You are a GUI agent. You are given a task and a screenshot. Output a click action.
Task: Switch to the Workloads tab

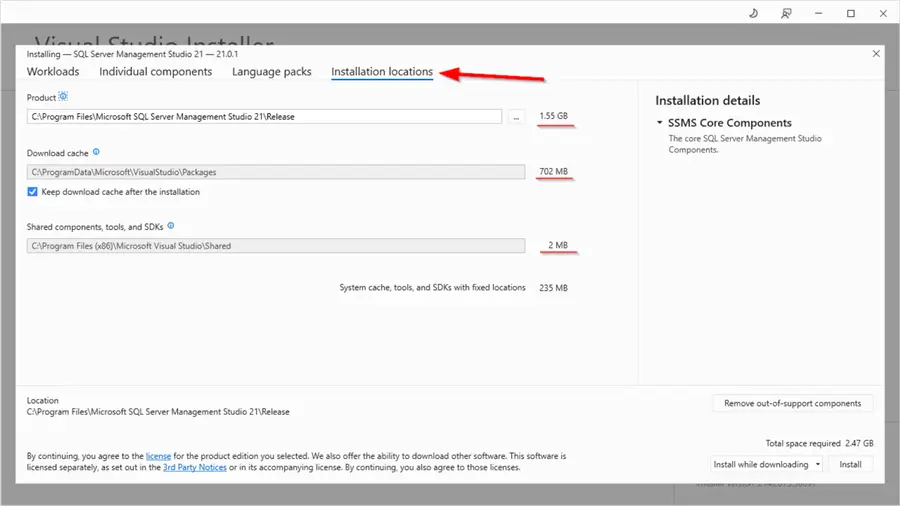53,72
